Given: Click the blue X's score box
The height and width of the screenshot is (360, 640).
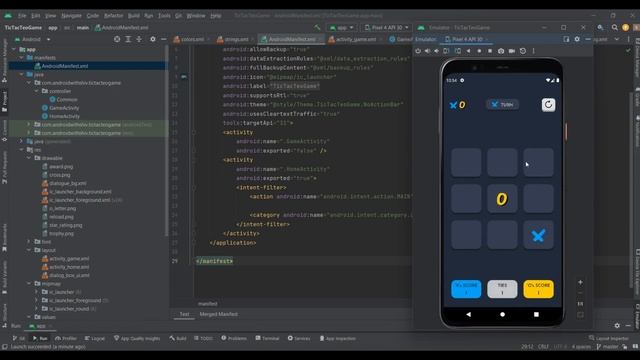Looking at the screenshot, I should coord(466,289).
